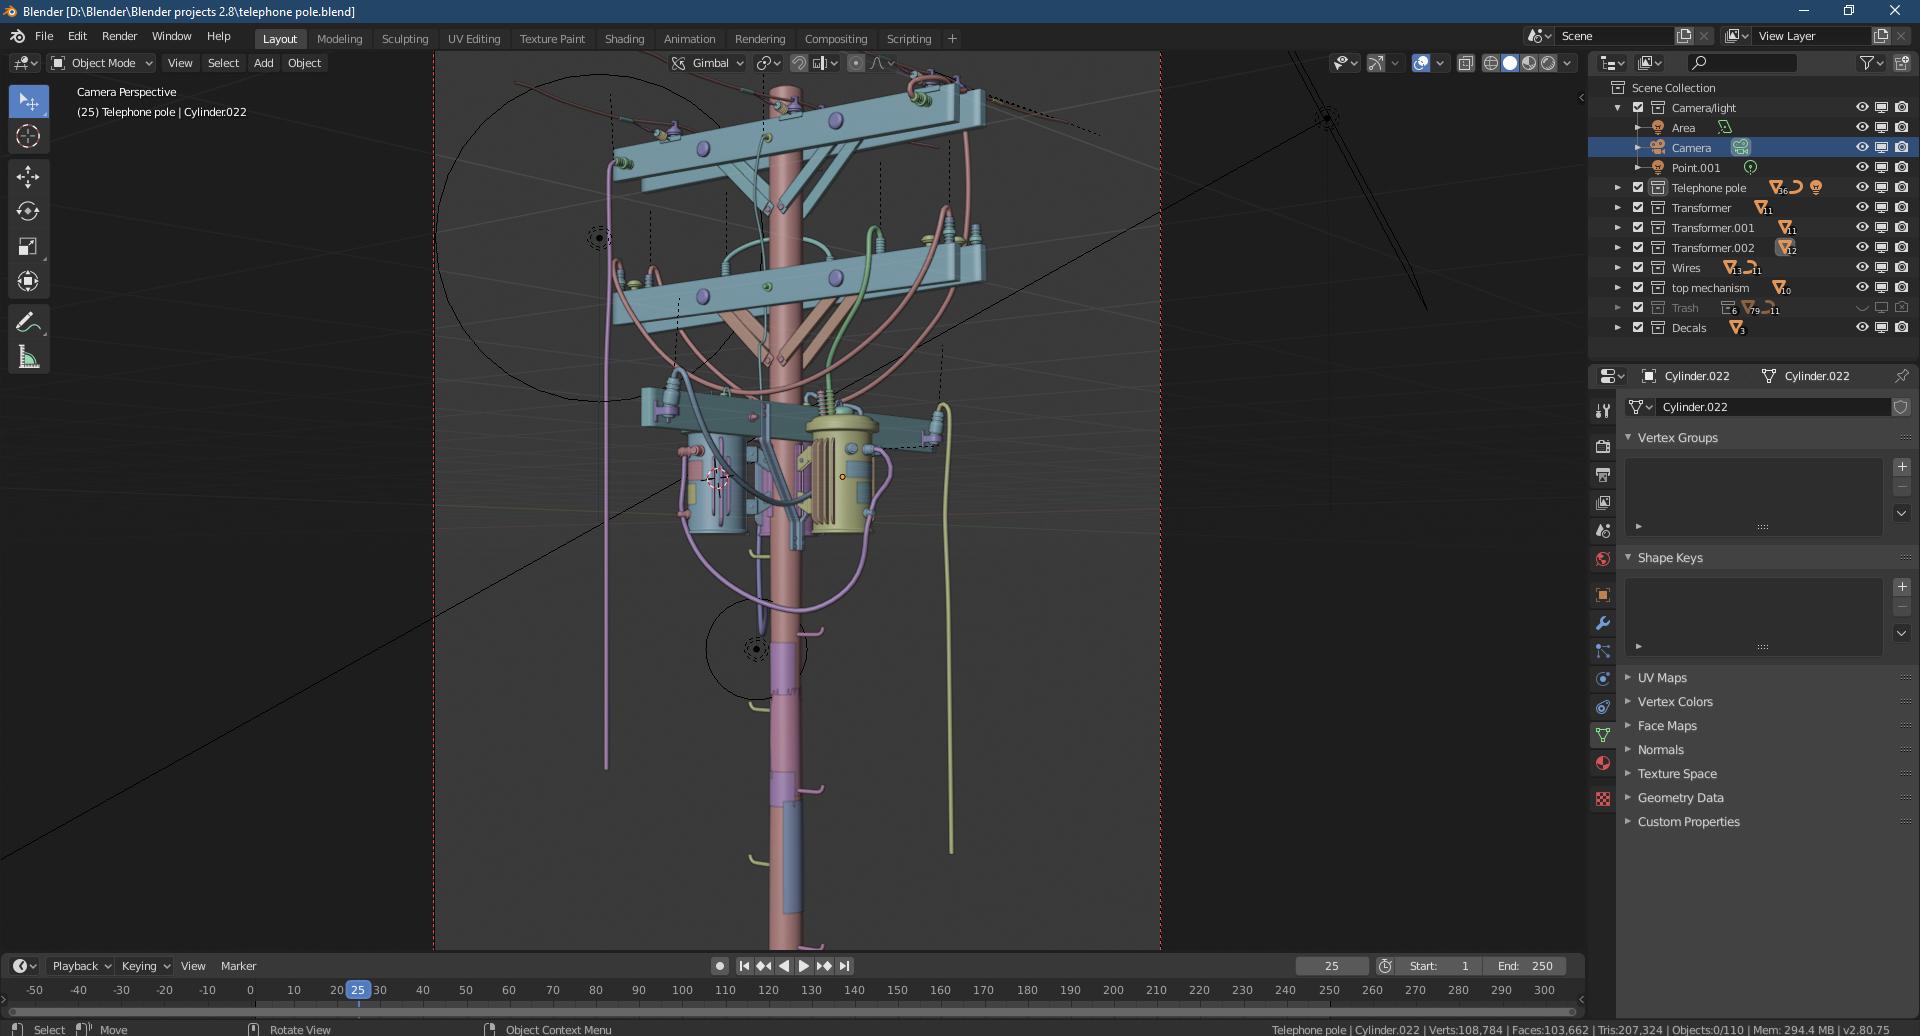Open the World properties tab

(1603, 559)
